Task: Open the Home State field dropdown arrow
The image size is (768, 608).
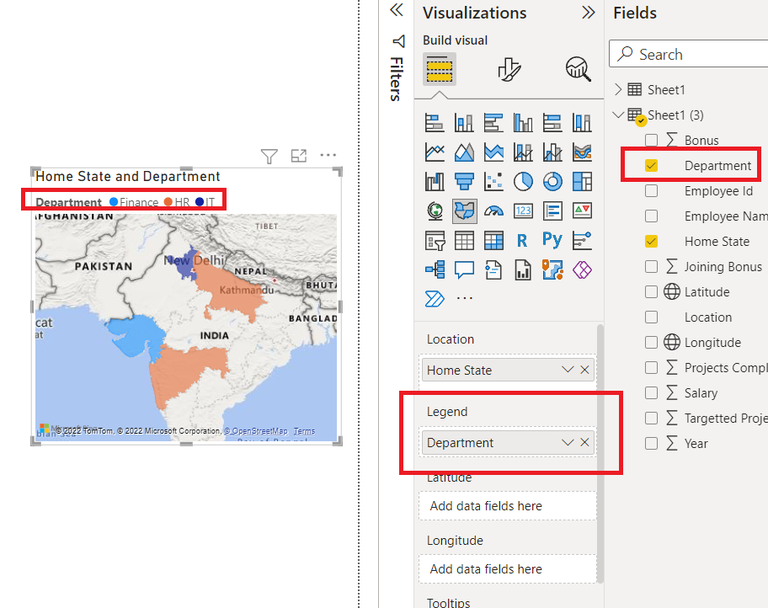Action: coord(568,370)
